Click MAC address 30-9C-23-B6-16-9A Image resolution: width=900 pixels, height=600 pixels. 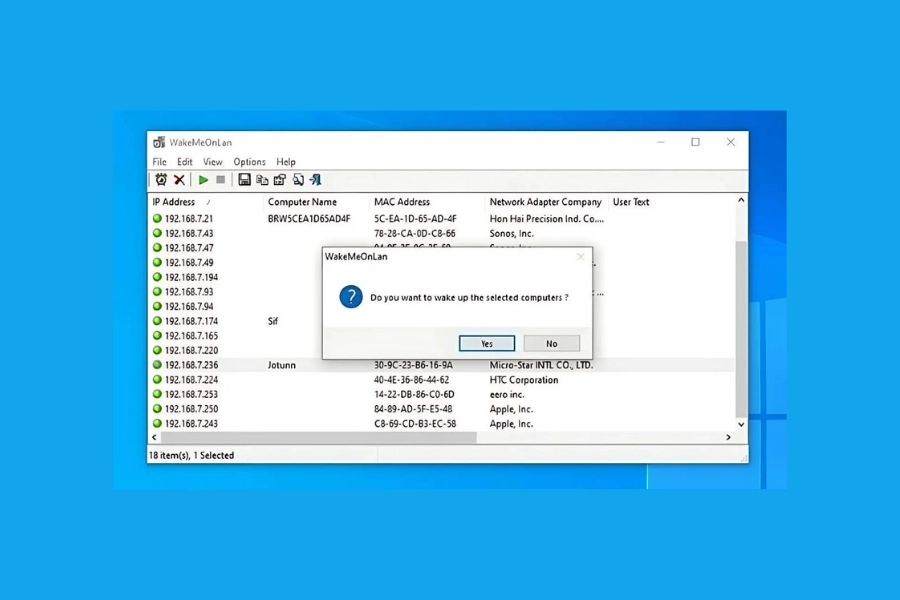click(413, 365)
